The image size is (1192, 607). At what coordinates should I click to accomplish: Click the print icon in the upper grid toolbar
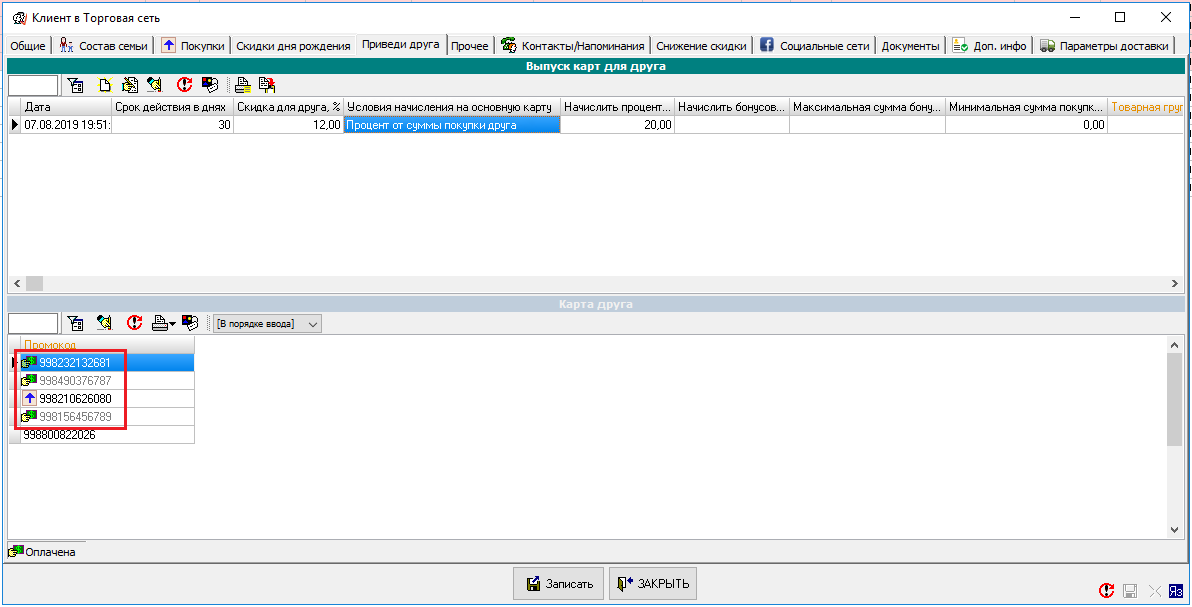(242, 86)
